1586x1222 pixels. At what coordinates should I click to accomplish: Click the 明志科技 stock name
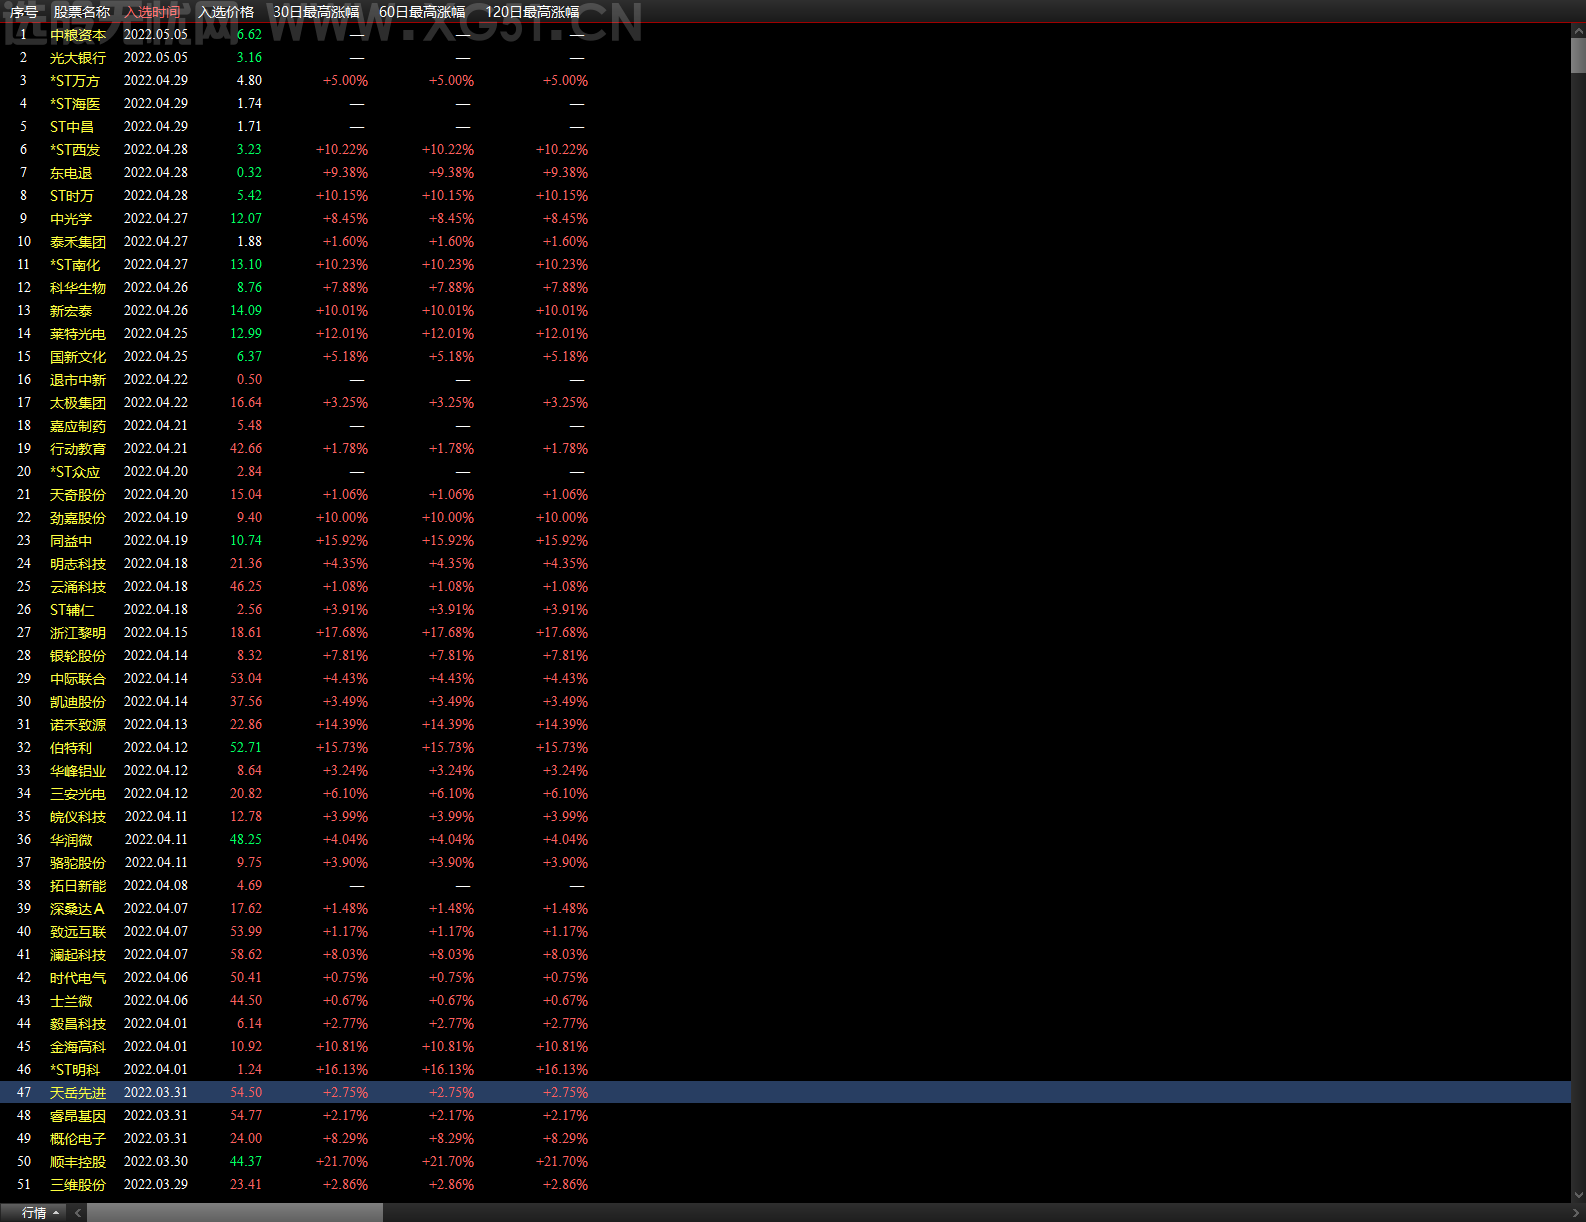[x=78, y=564]
